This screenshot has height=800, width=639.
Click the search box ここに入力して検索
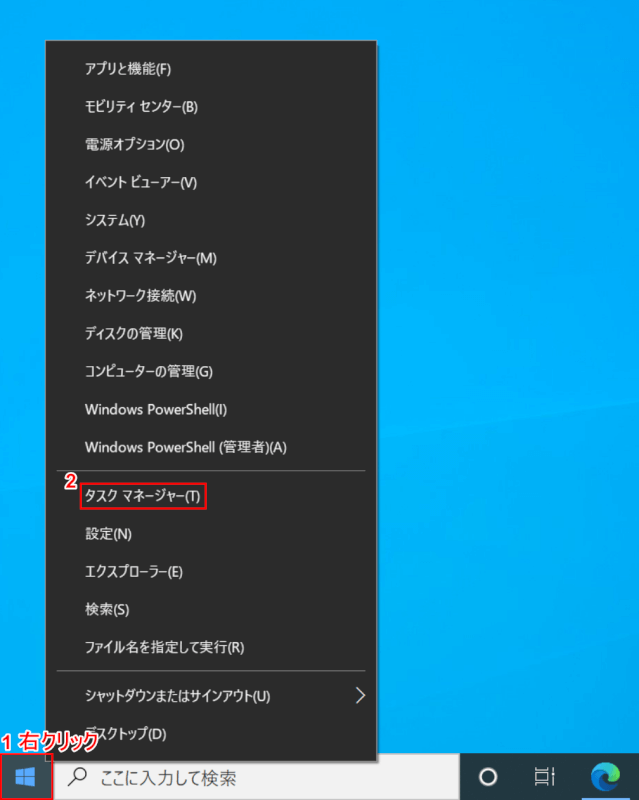point(257,777)
